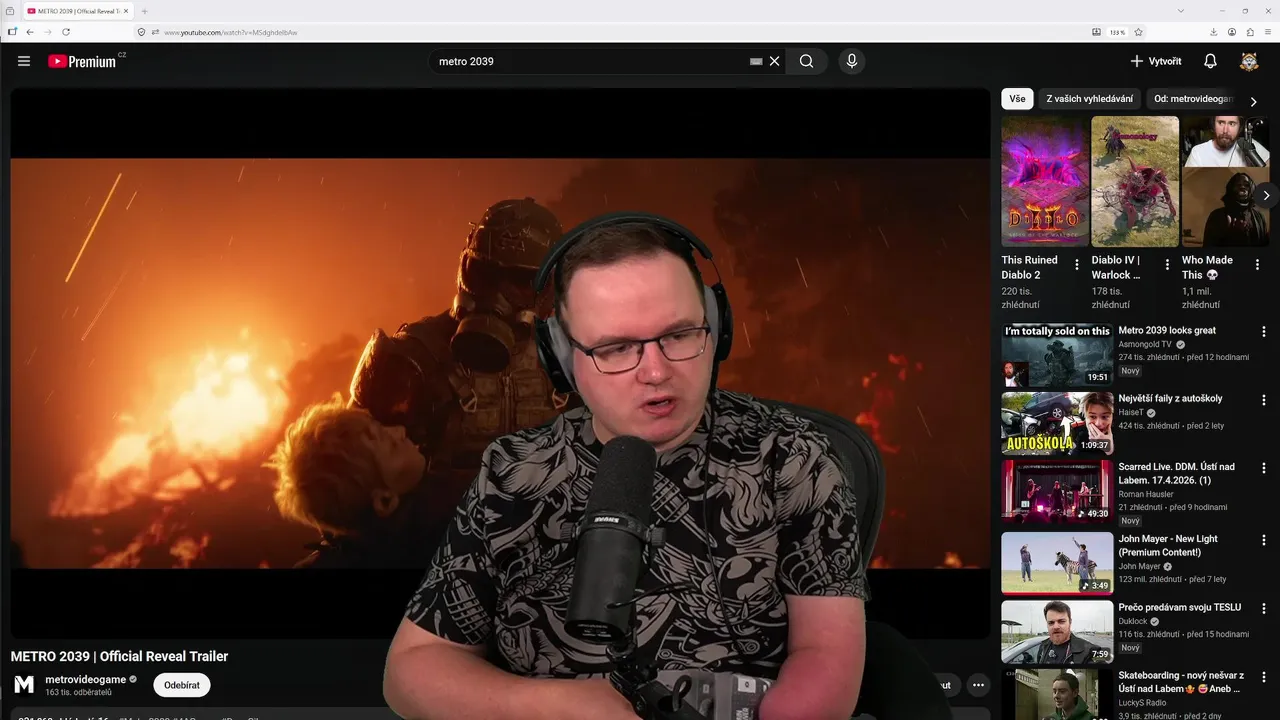1280x720 pixels.
Task: Open options for 'Scarred Live. DDM' video
Action: coord(1263,468)
